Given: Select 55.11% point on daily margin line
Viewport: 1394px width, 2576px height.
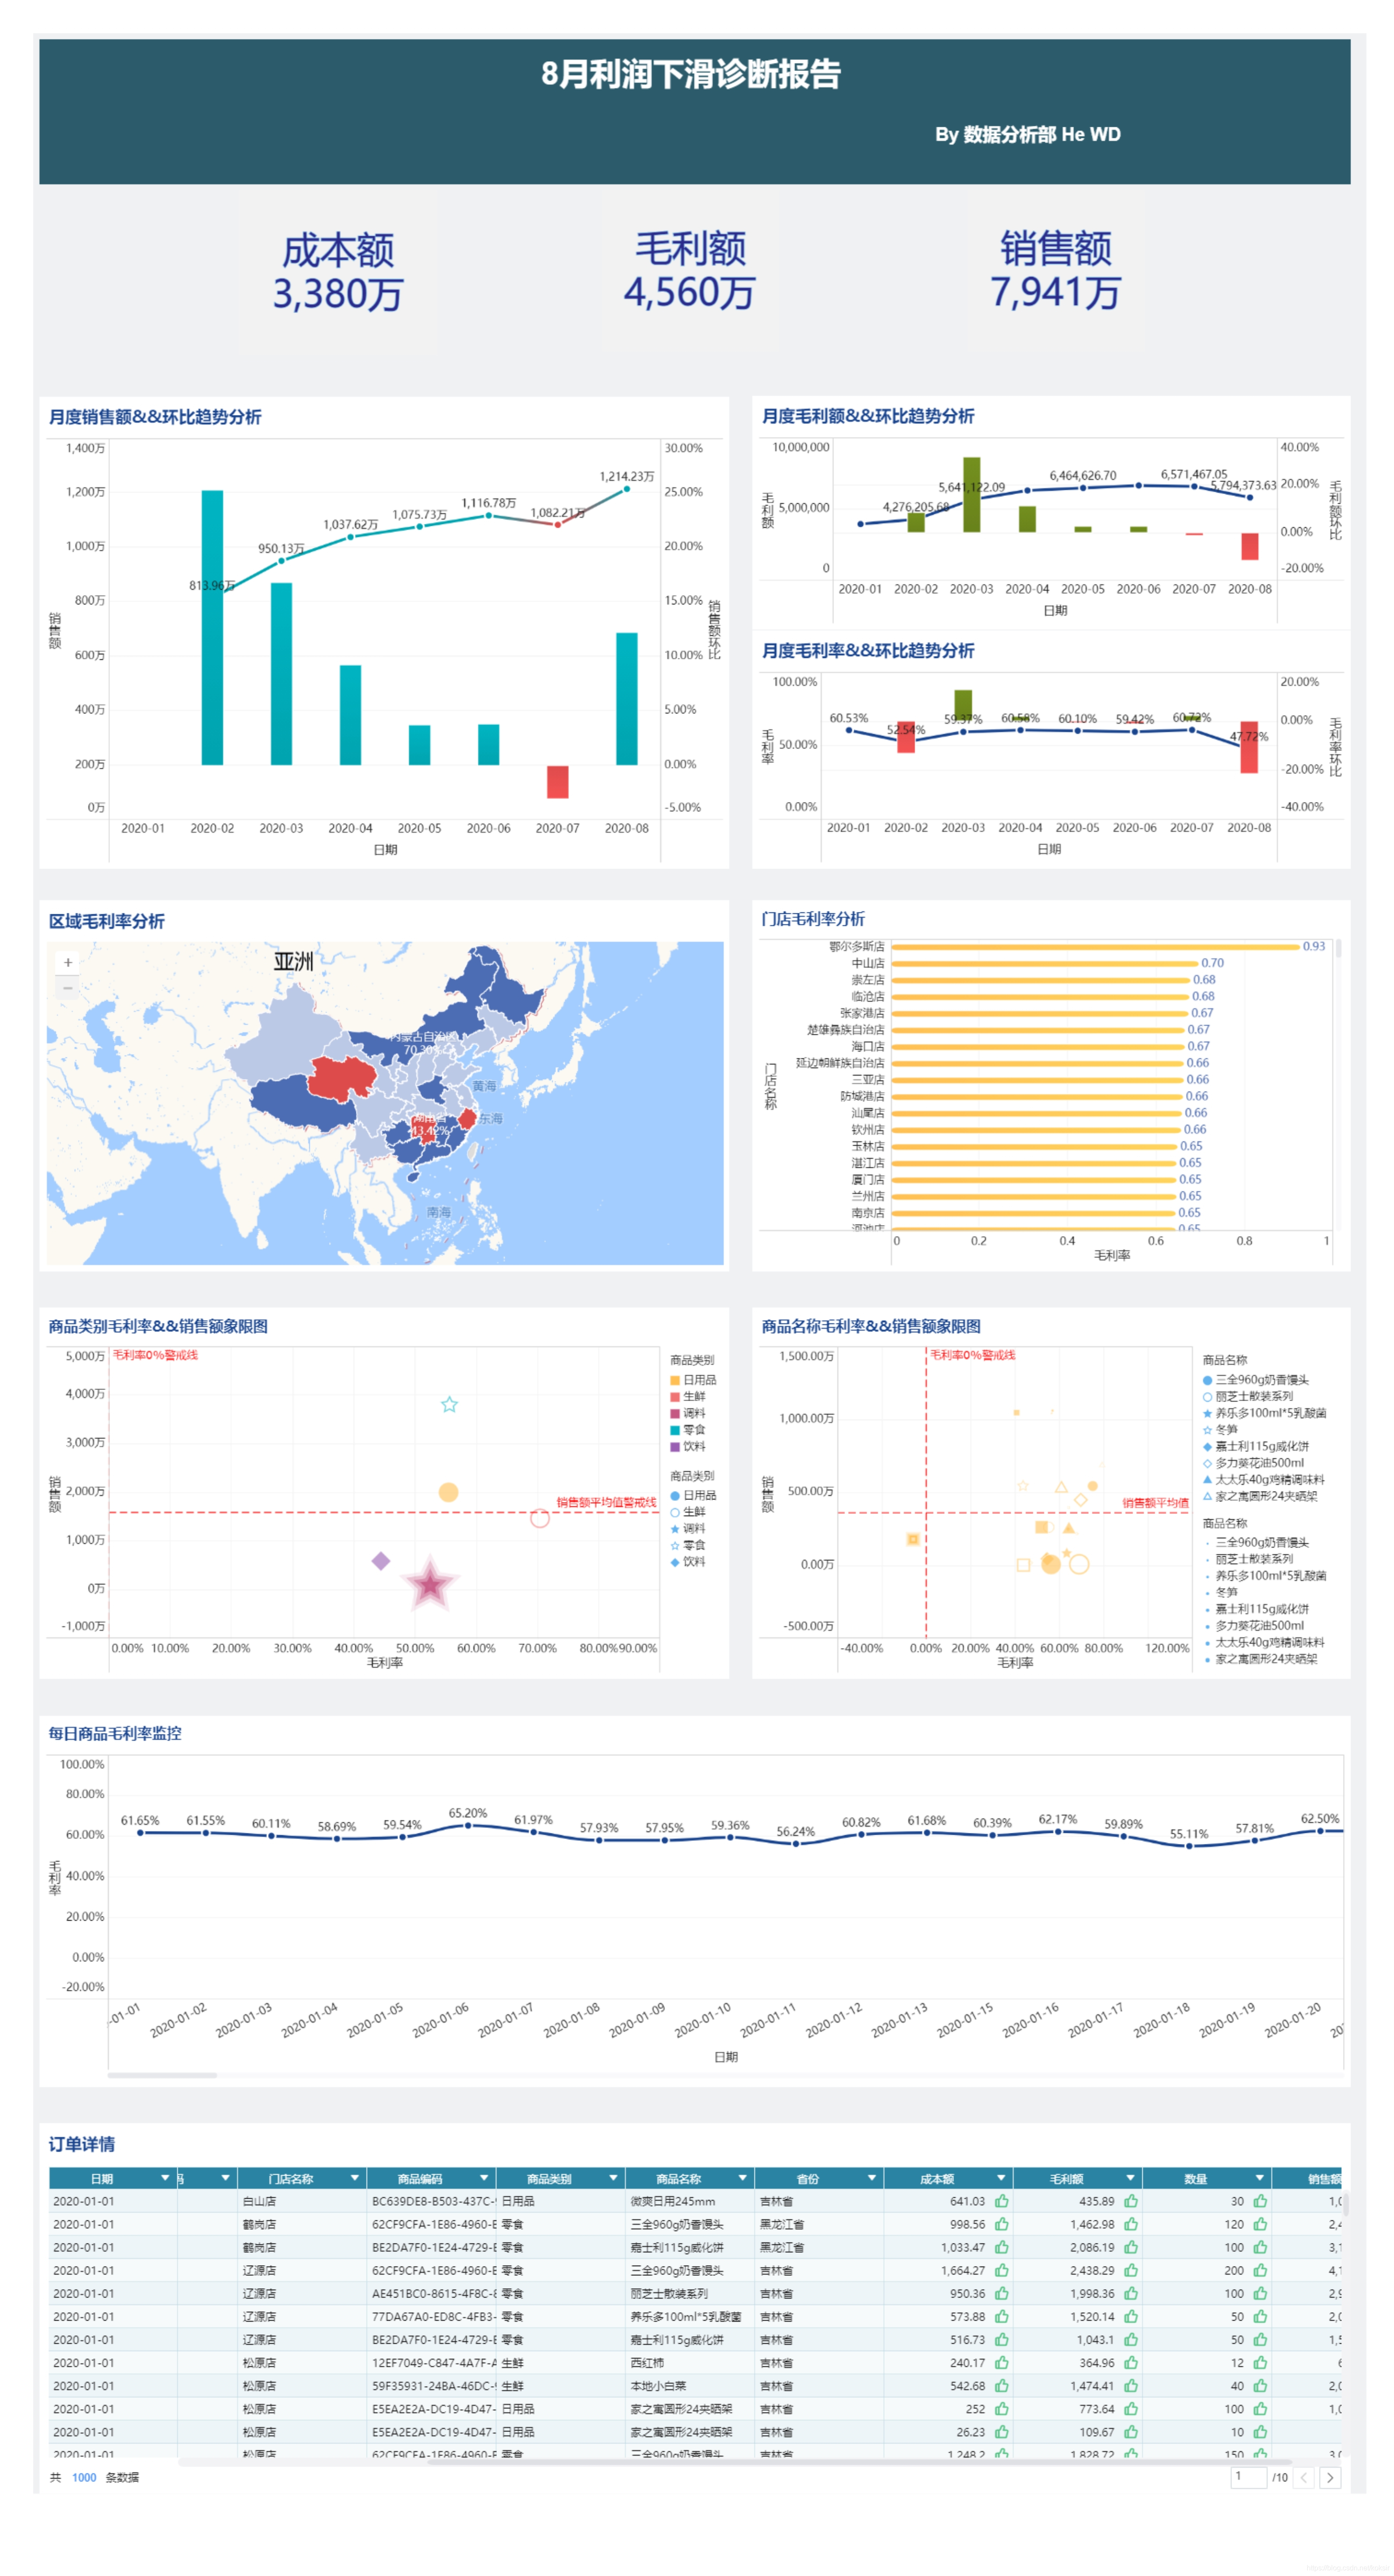Looking at the screenshot, I should click(1189, 1846).
